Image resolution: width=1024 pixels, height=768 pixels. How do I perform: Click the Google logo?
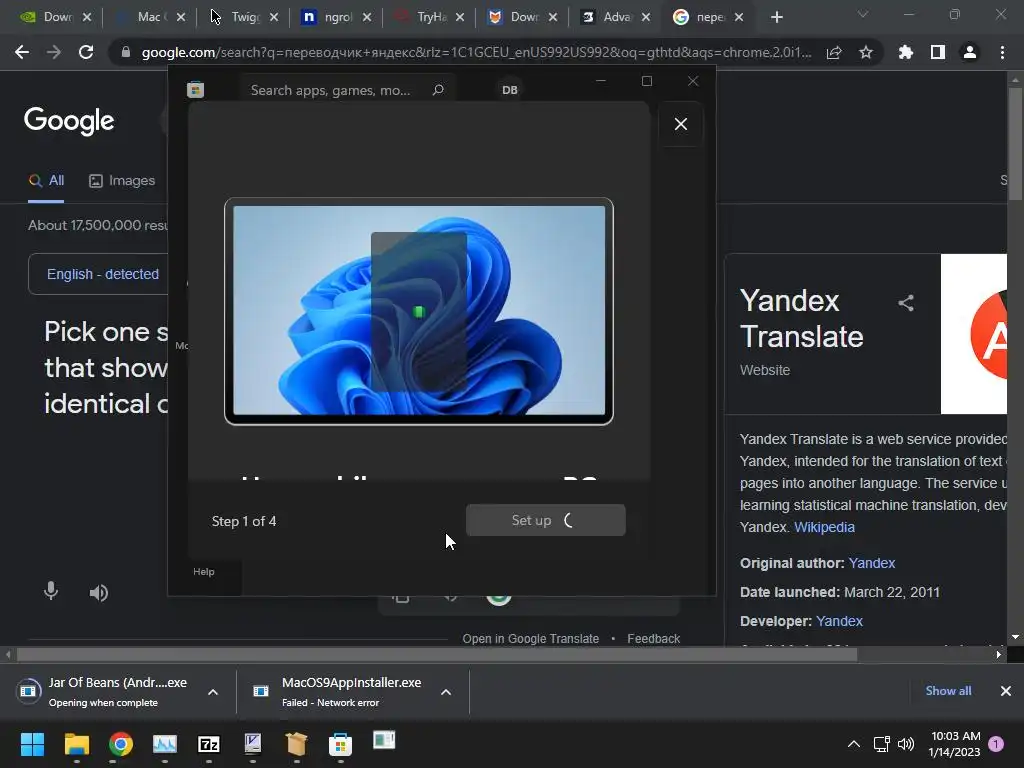click(69, 121)
